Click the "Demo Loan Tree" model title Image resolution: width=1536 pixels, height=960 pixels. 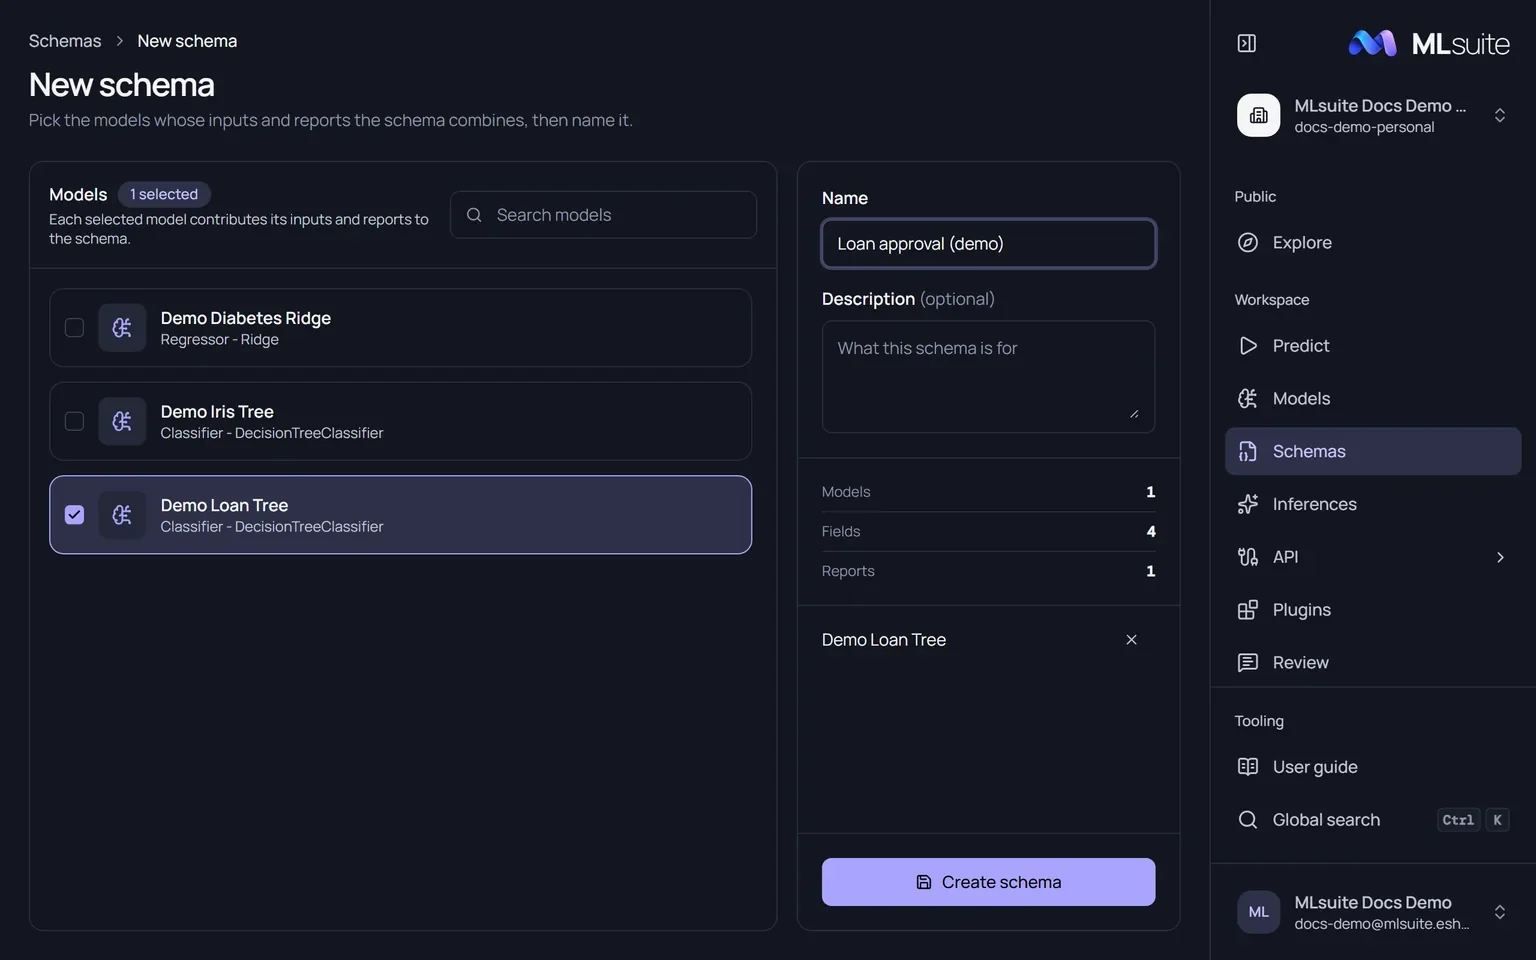click(224, 505)
